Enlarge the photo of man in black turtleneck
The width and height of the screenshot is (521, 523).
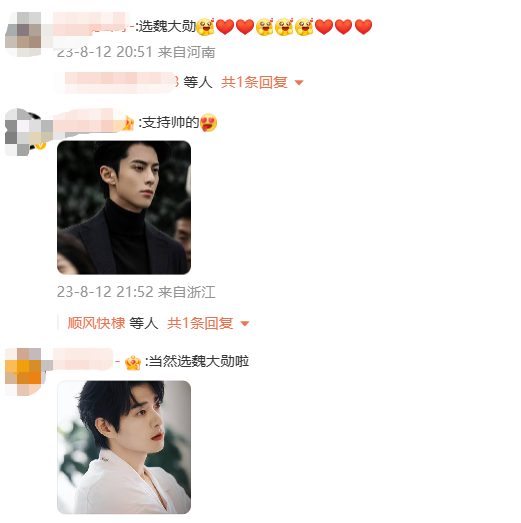124,207
